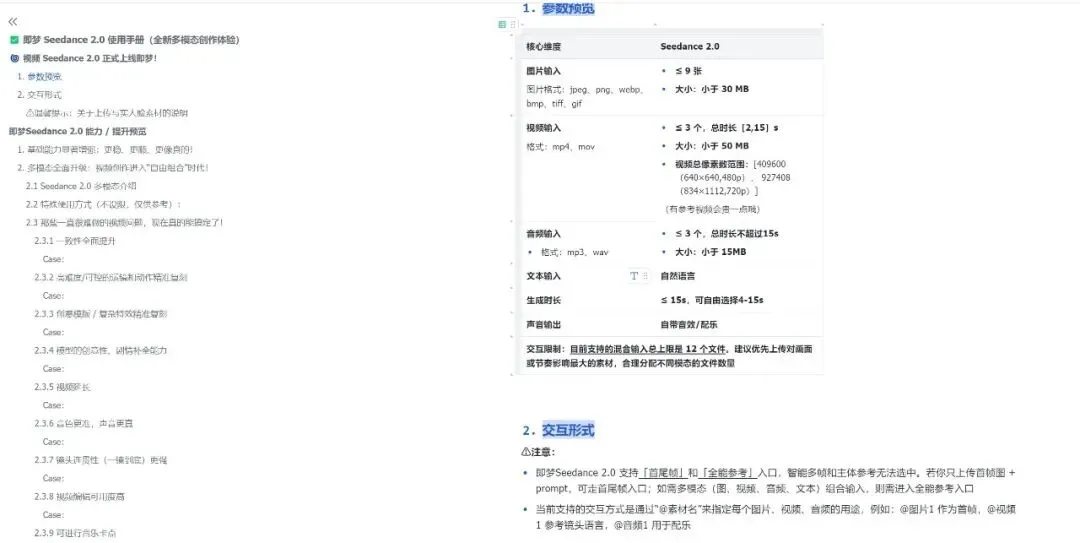This screenshot has width=1080, height=543.
Task: Select outline entry 1. 参数预览
Action: (x=40, y=76)
